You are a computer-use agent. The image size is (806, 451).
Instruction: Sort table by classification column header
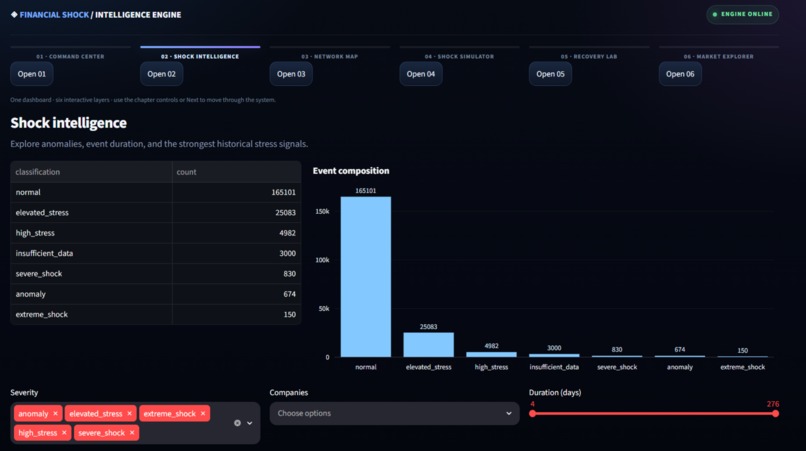click(x=91, y=172)
